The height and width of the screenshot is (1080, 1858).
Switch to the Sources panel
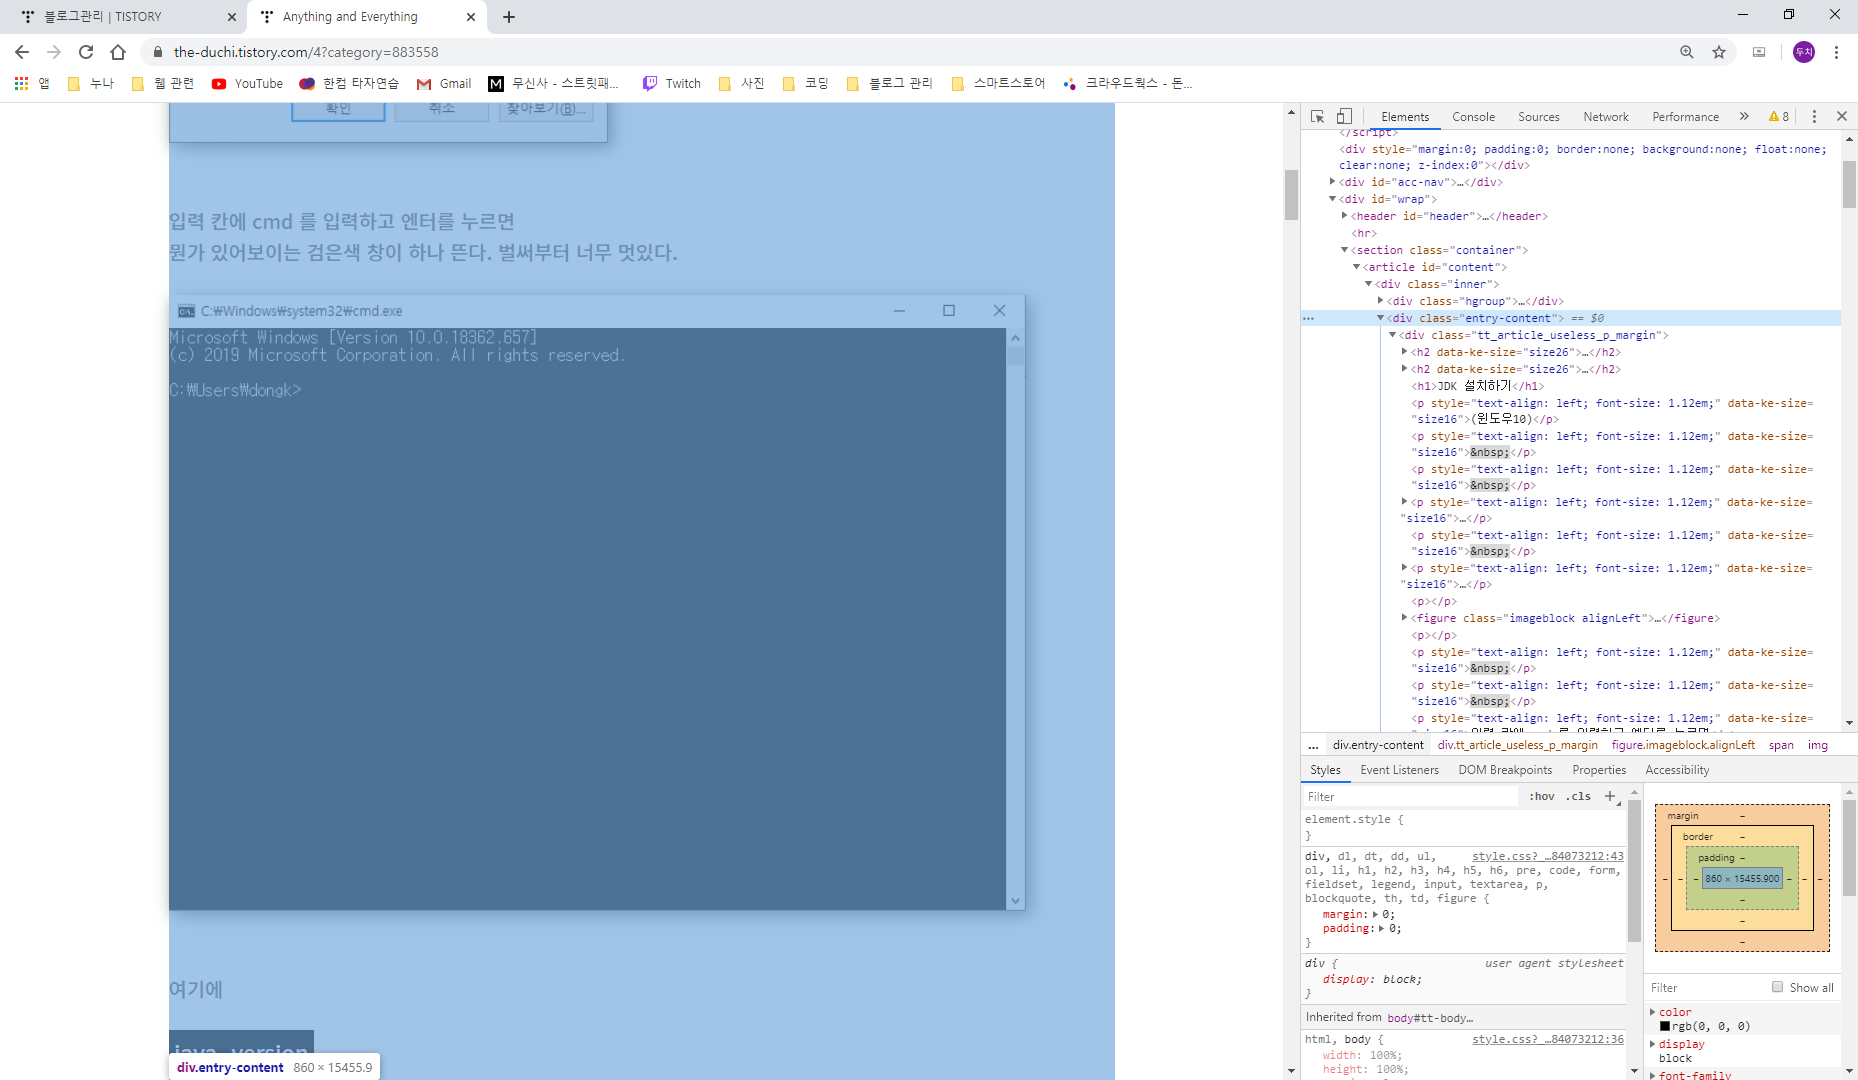[1538, 117]
